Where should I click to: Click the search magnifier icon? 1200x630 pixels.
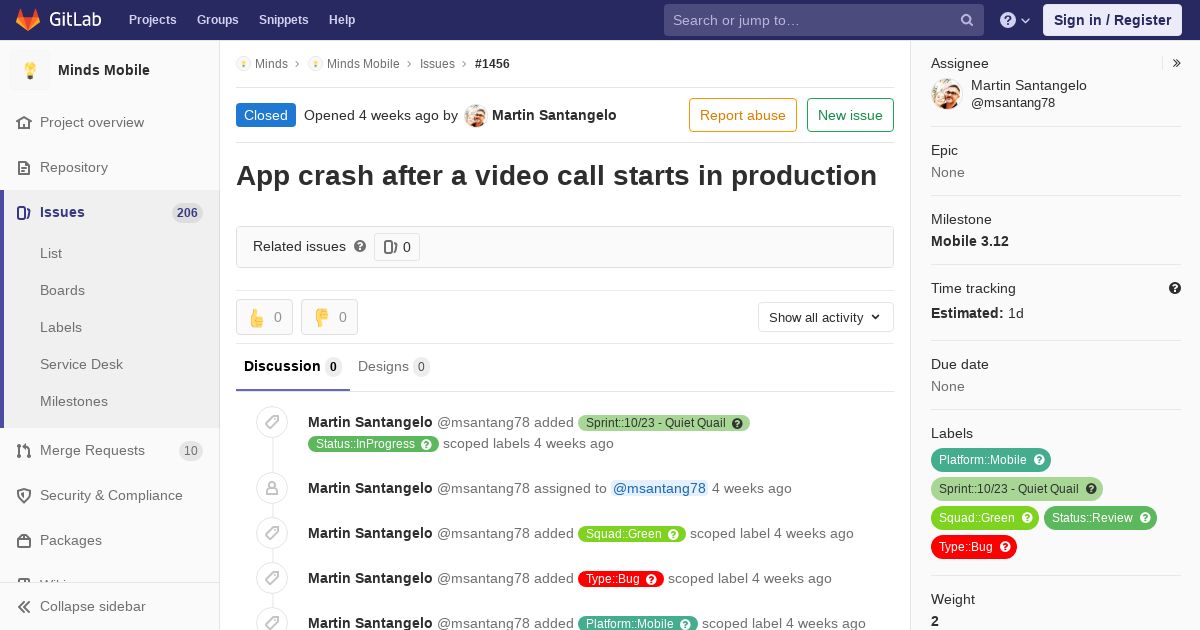tap(967, 20)
